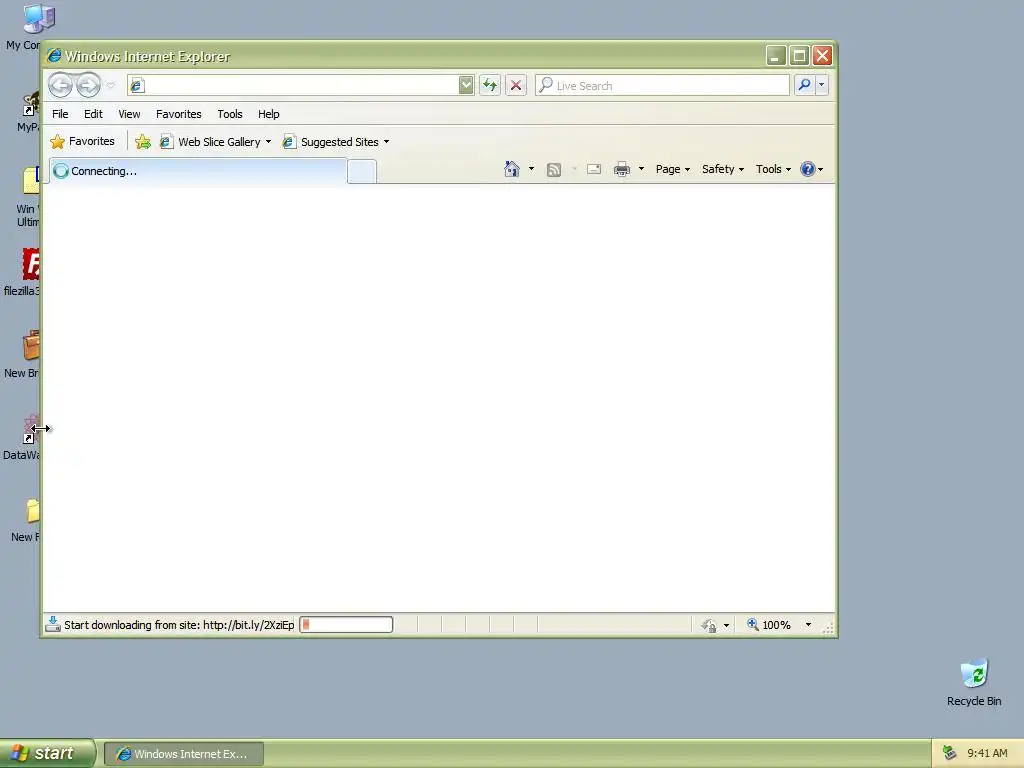Click the Favorites star button
The image size is (1024, 768).
click(x=83, y=141)
